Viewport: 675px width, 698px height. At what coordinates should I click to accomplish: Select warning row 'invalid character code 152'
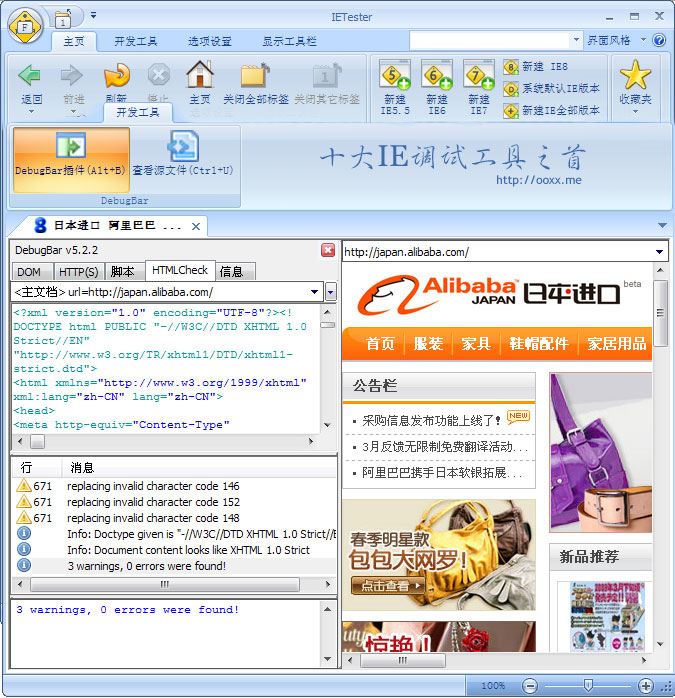pos(175,502)
